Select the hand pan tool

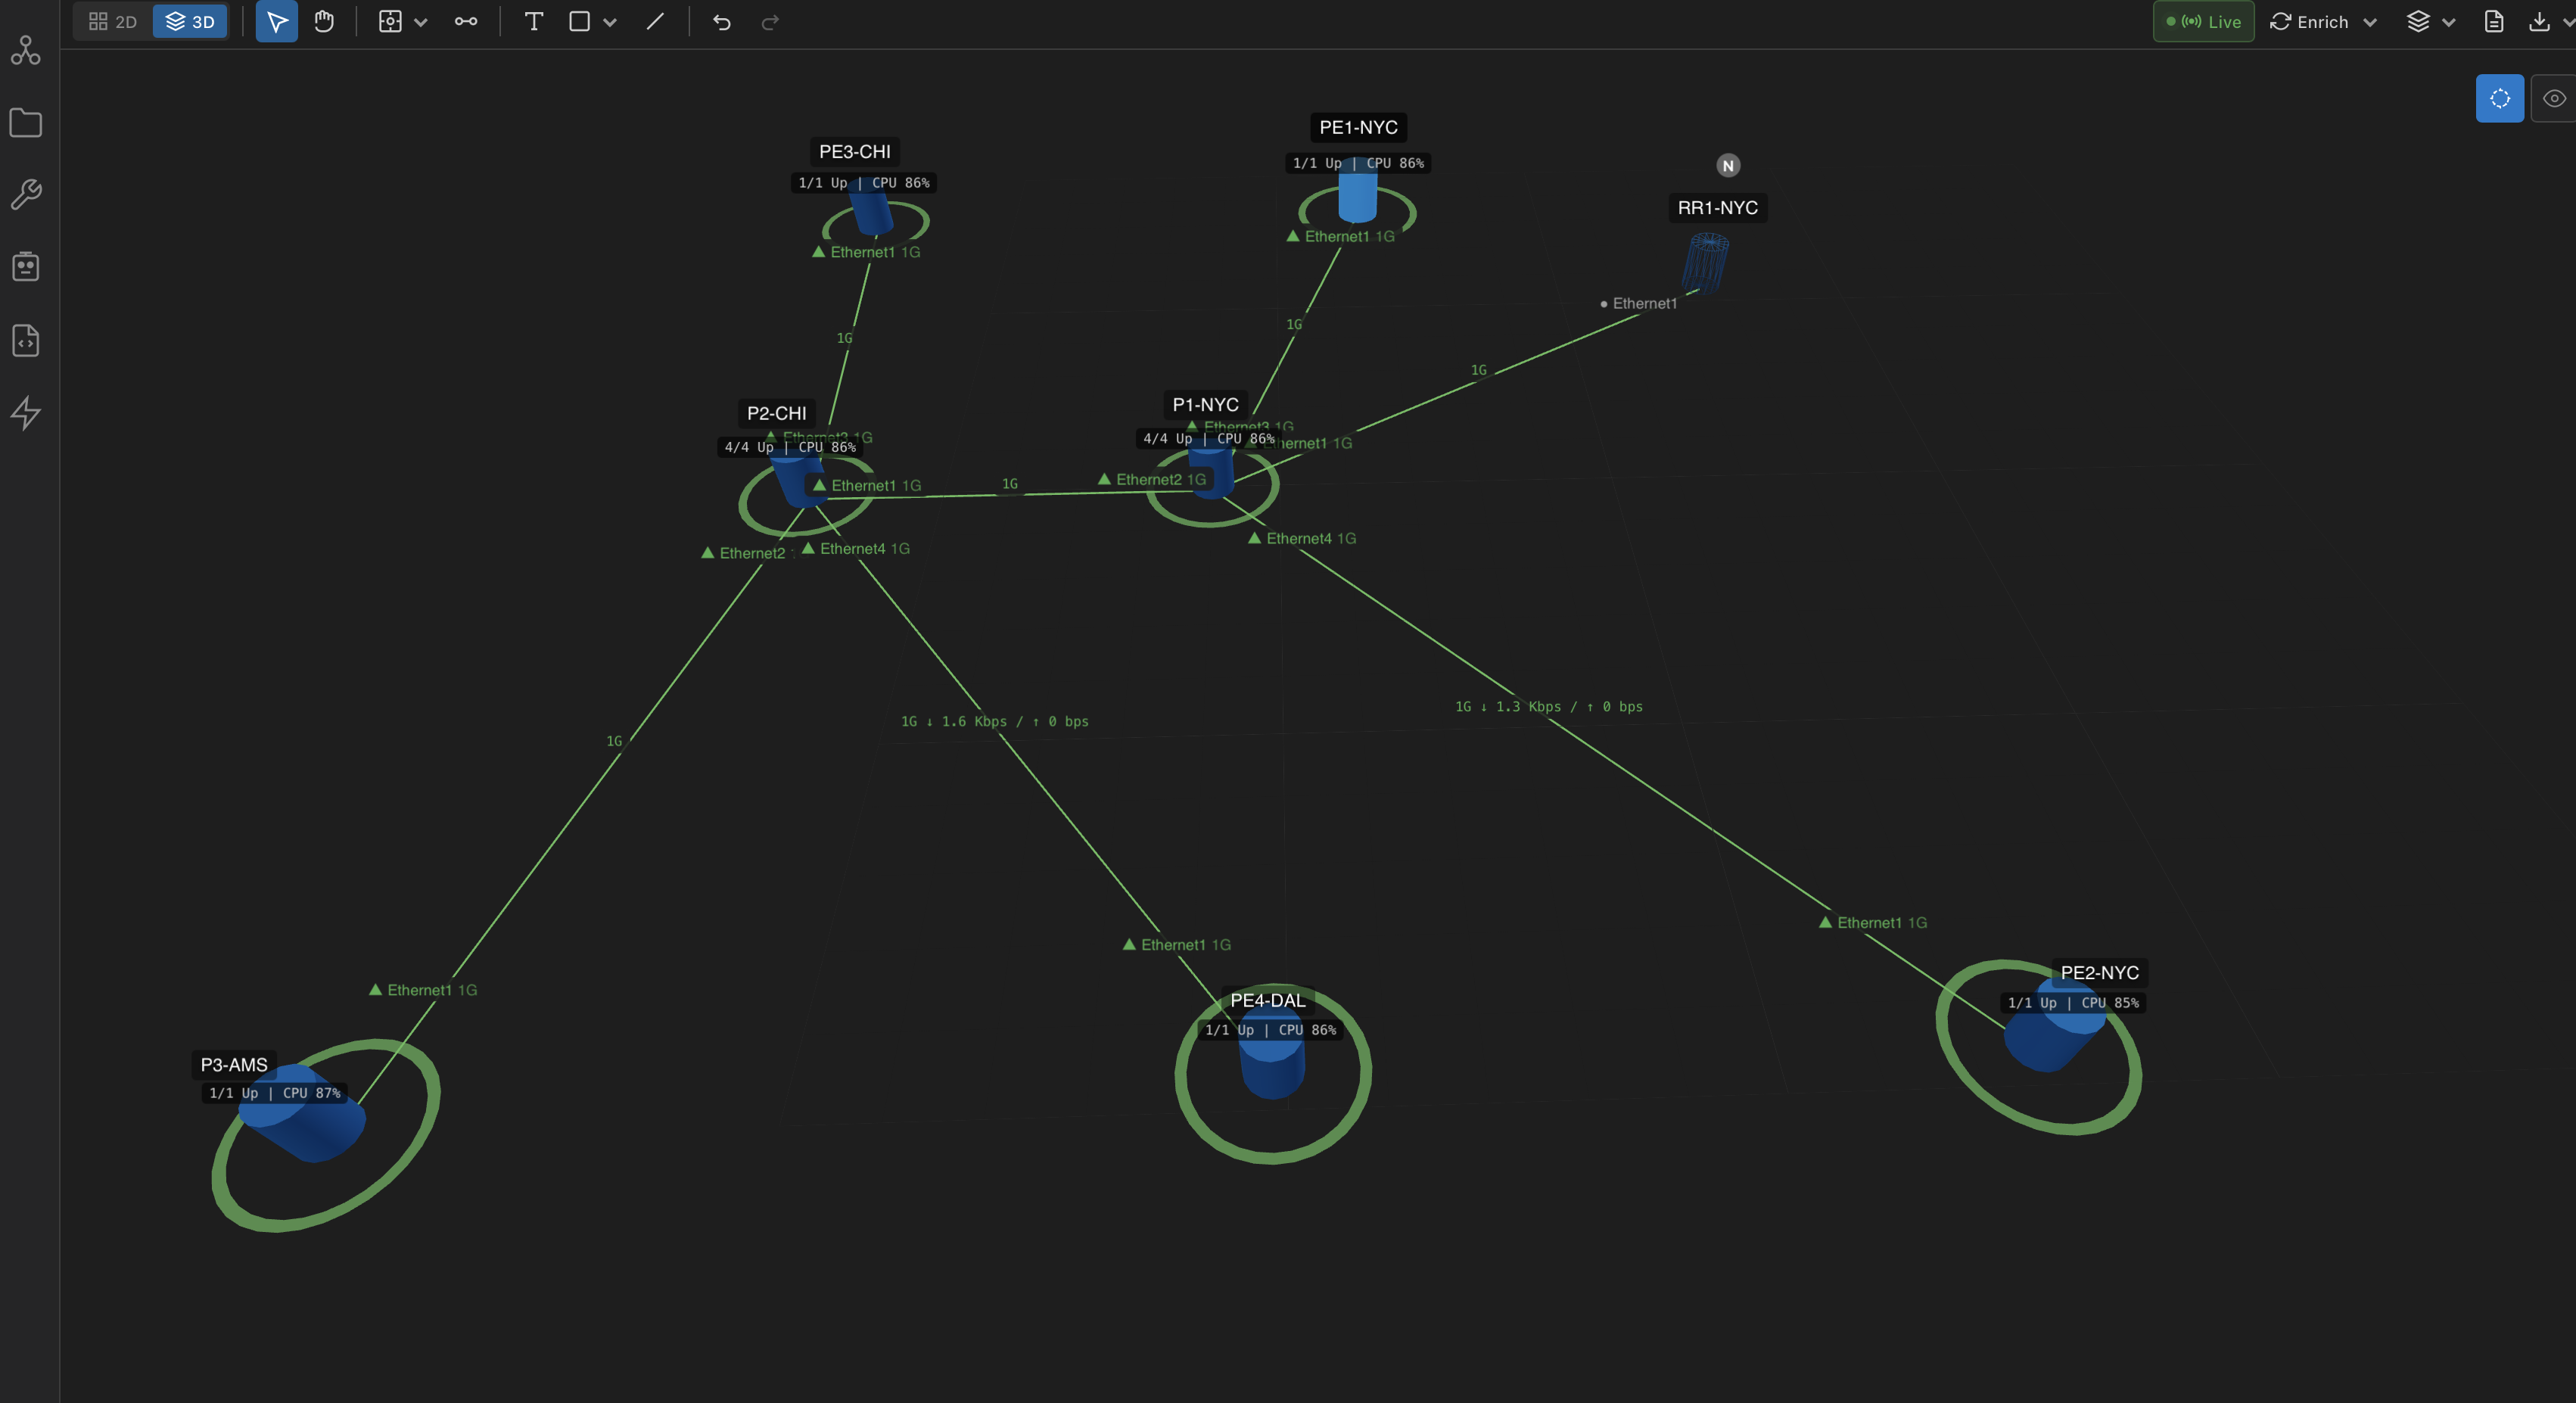[324, 21]
